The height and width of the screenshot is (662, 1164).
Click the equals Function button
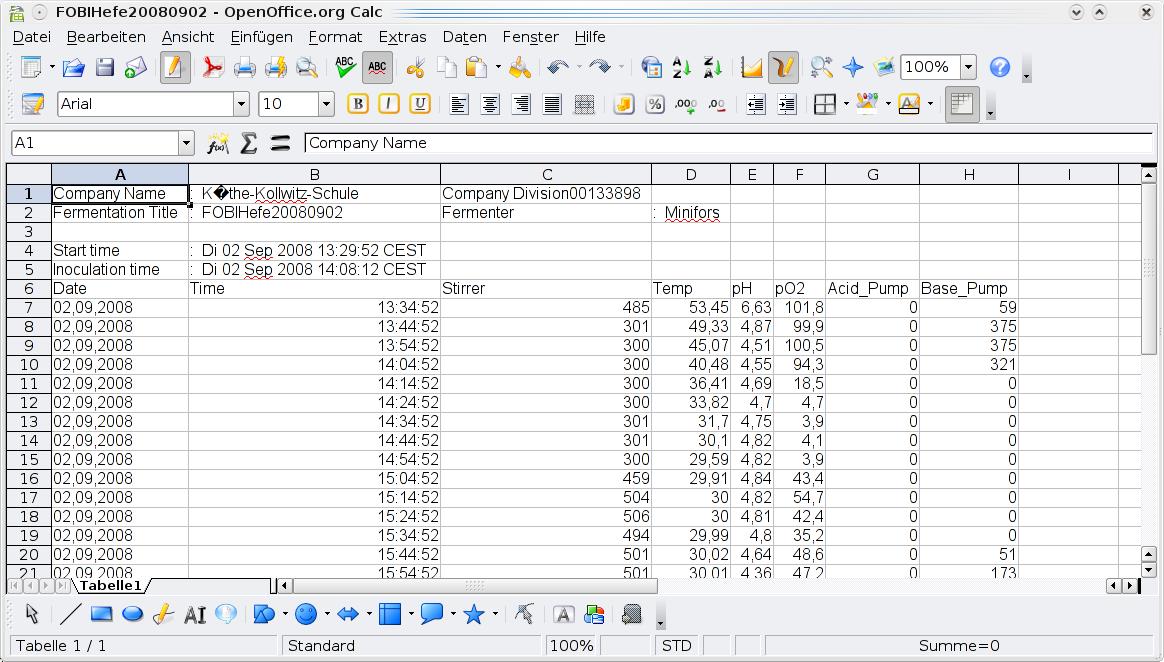(x=280, y=142)
